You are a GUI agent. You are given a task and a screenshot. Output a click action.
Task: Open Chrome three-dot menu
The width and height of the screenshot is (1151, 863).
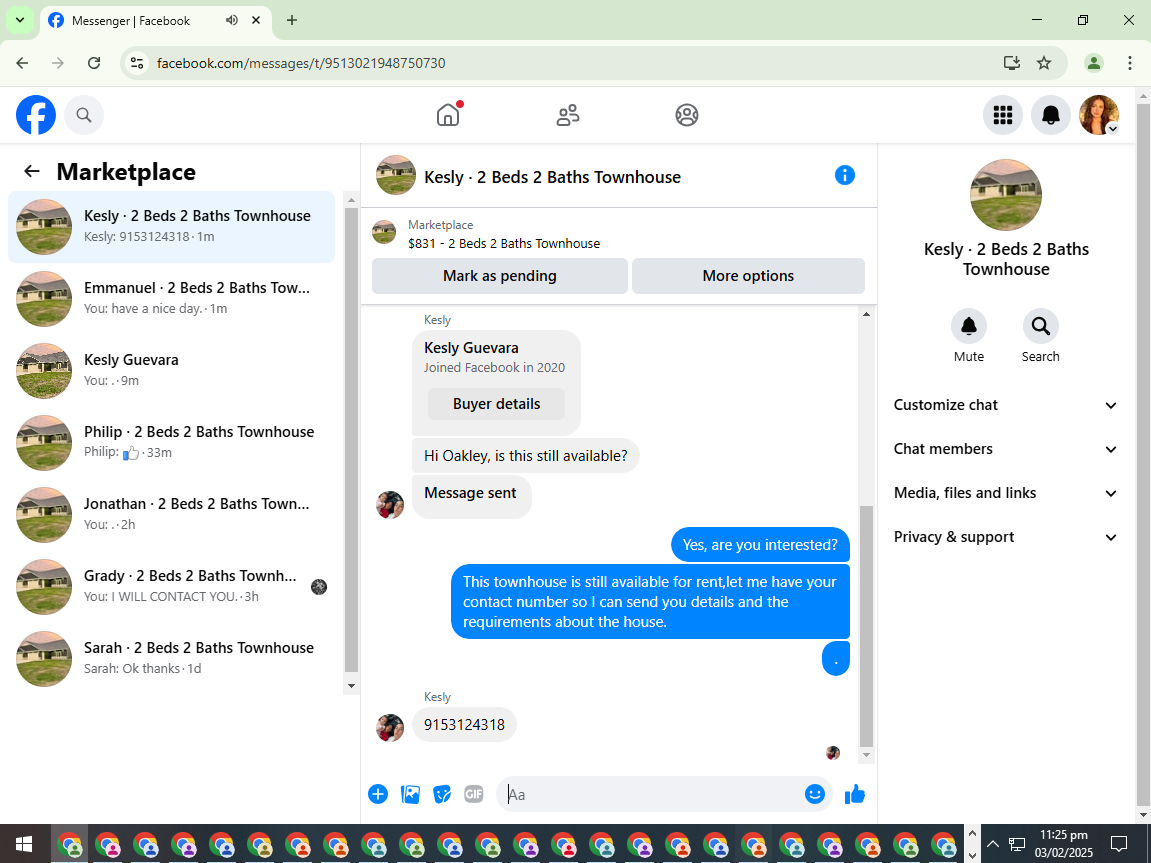(x=1130, y=63)
